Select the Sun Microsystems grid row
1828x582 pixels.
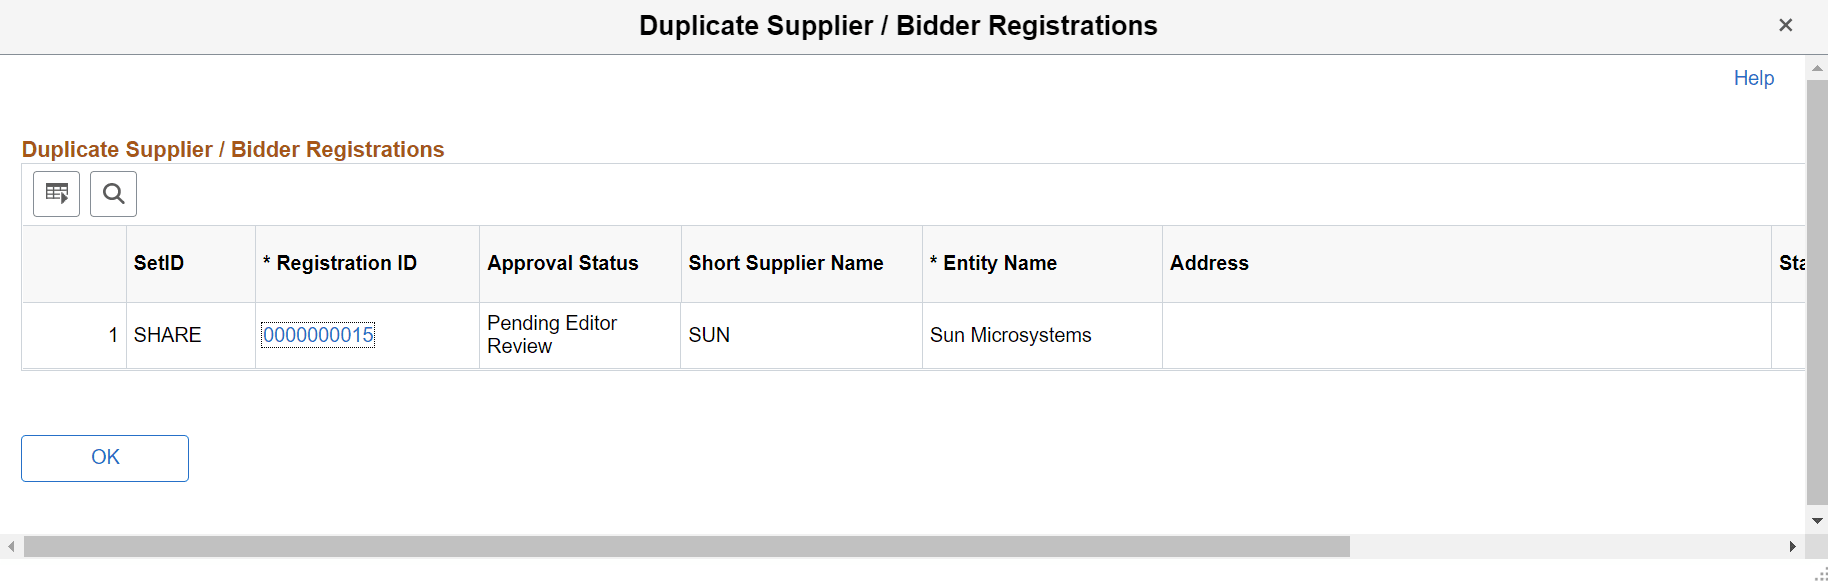pos(1010,335)
